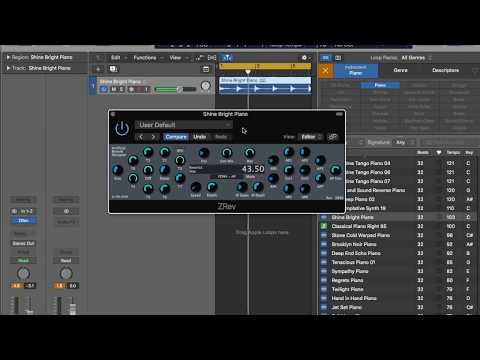Open the Editor view dropdown in plugin
The image size is (480, 360).
coord(311,137)
